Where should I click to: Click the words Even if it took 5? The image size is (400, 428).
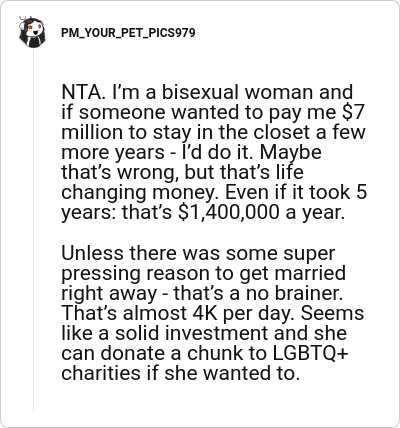point(296,192)
